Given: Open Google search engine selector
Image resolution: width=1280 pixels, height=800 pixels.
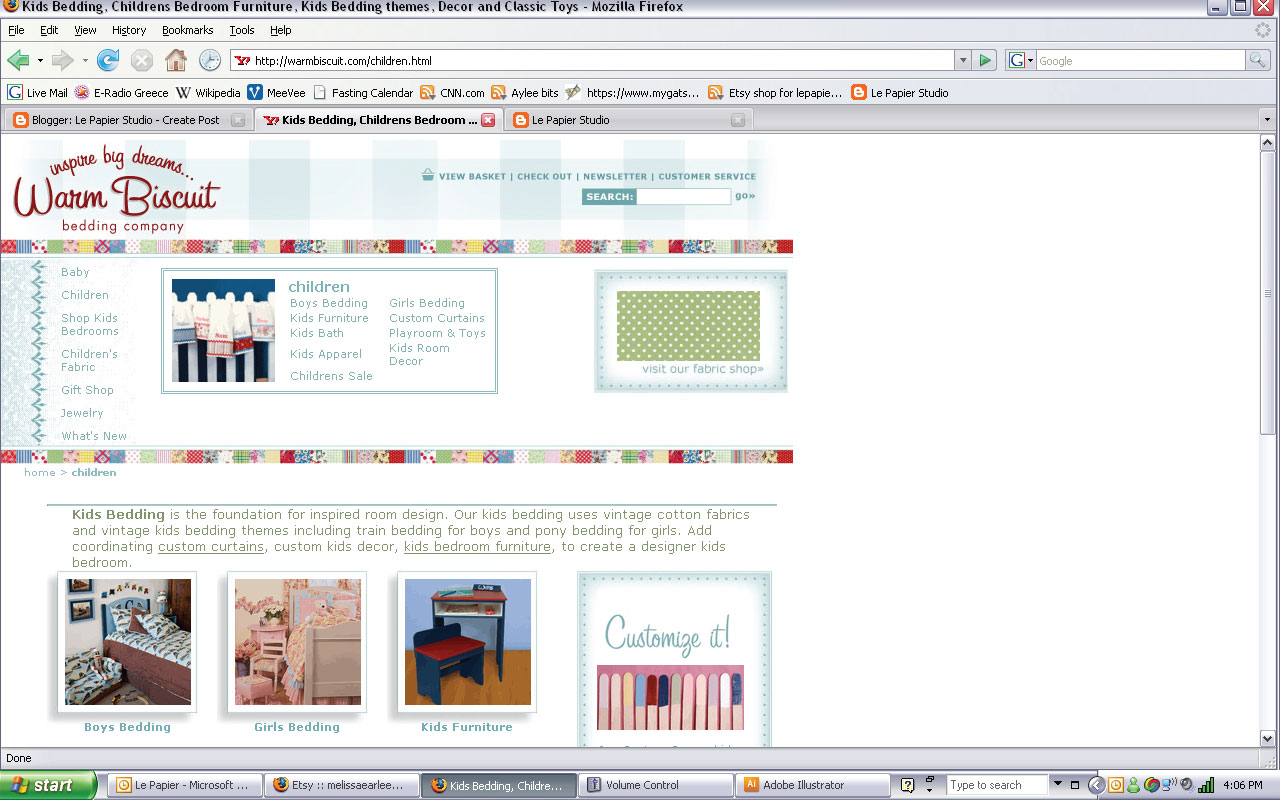Looking at the screenshot, I should [1021, 61].
